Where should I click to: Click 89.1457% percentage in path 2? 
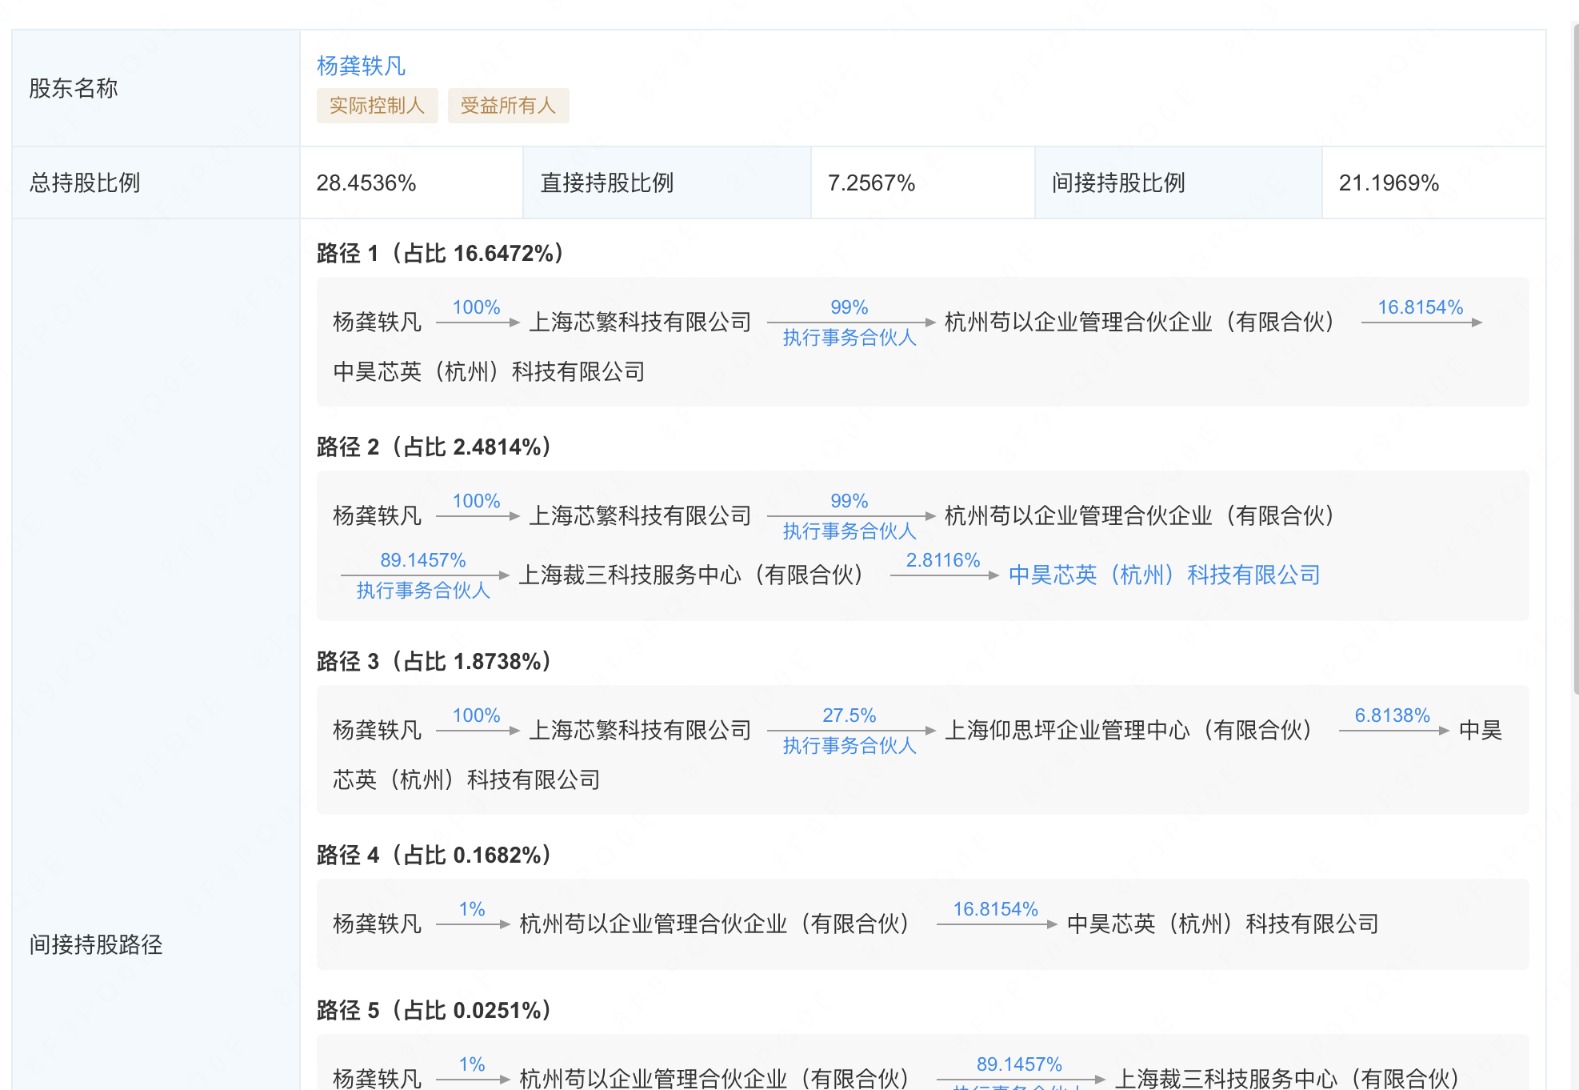click(x=423, y=560)
